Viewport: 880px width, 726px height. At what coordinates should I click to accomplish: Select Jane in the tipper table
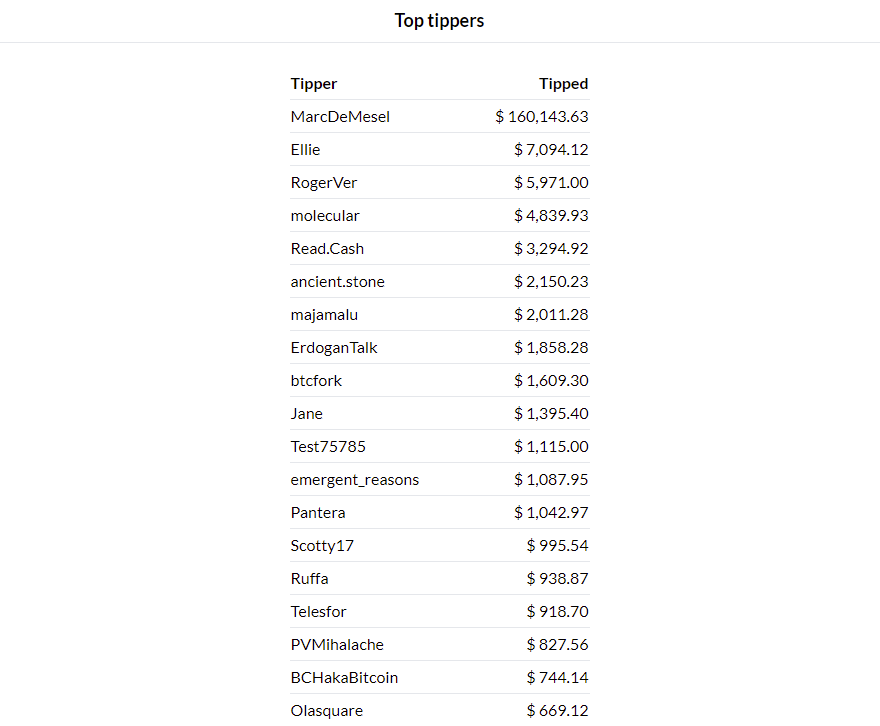coord(306,414)
